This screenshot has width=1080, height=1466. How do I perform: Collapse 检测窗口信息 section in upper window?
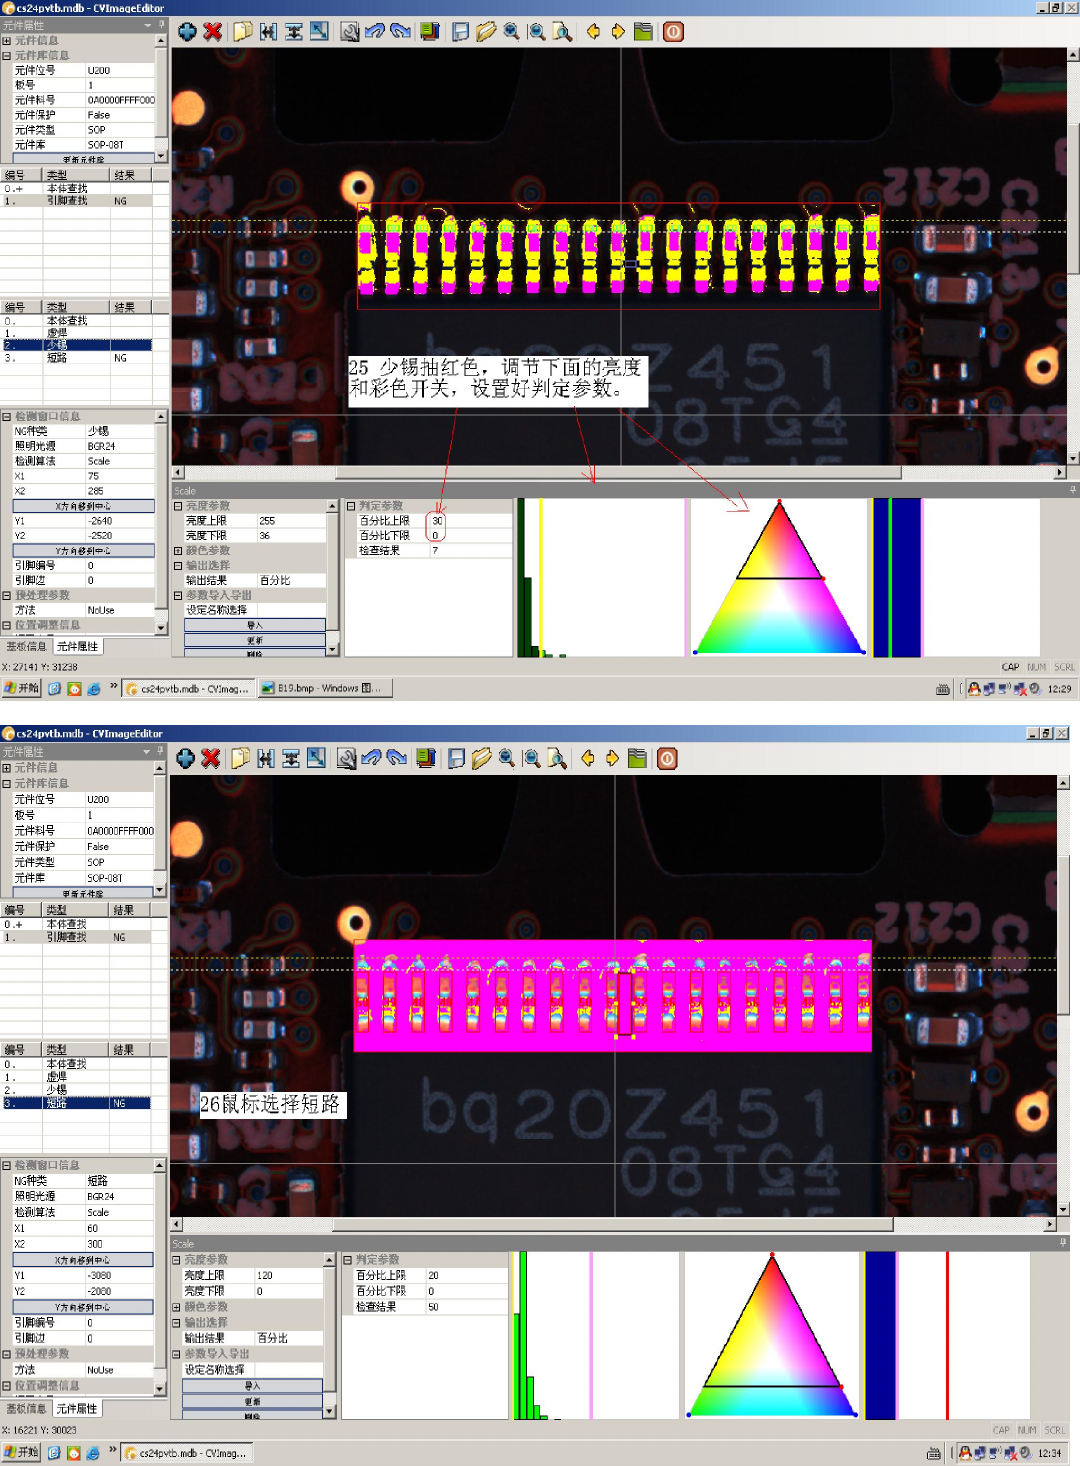[x=6, y=416]
